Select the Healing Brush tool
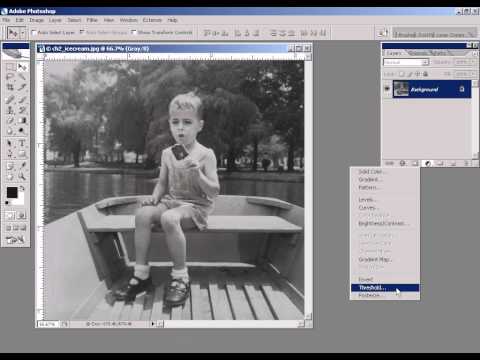The width and height of the screenshot is (480, 360). click(10, 99)
